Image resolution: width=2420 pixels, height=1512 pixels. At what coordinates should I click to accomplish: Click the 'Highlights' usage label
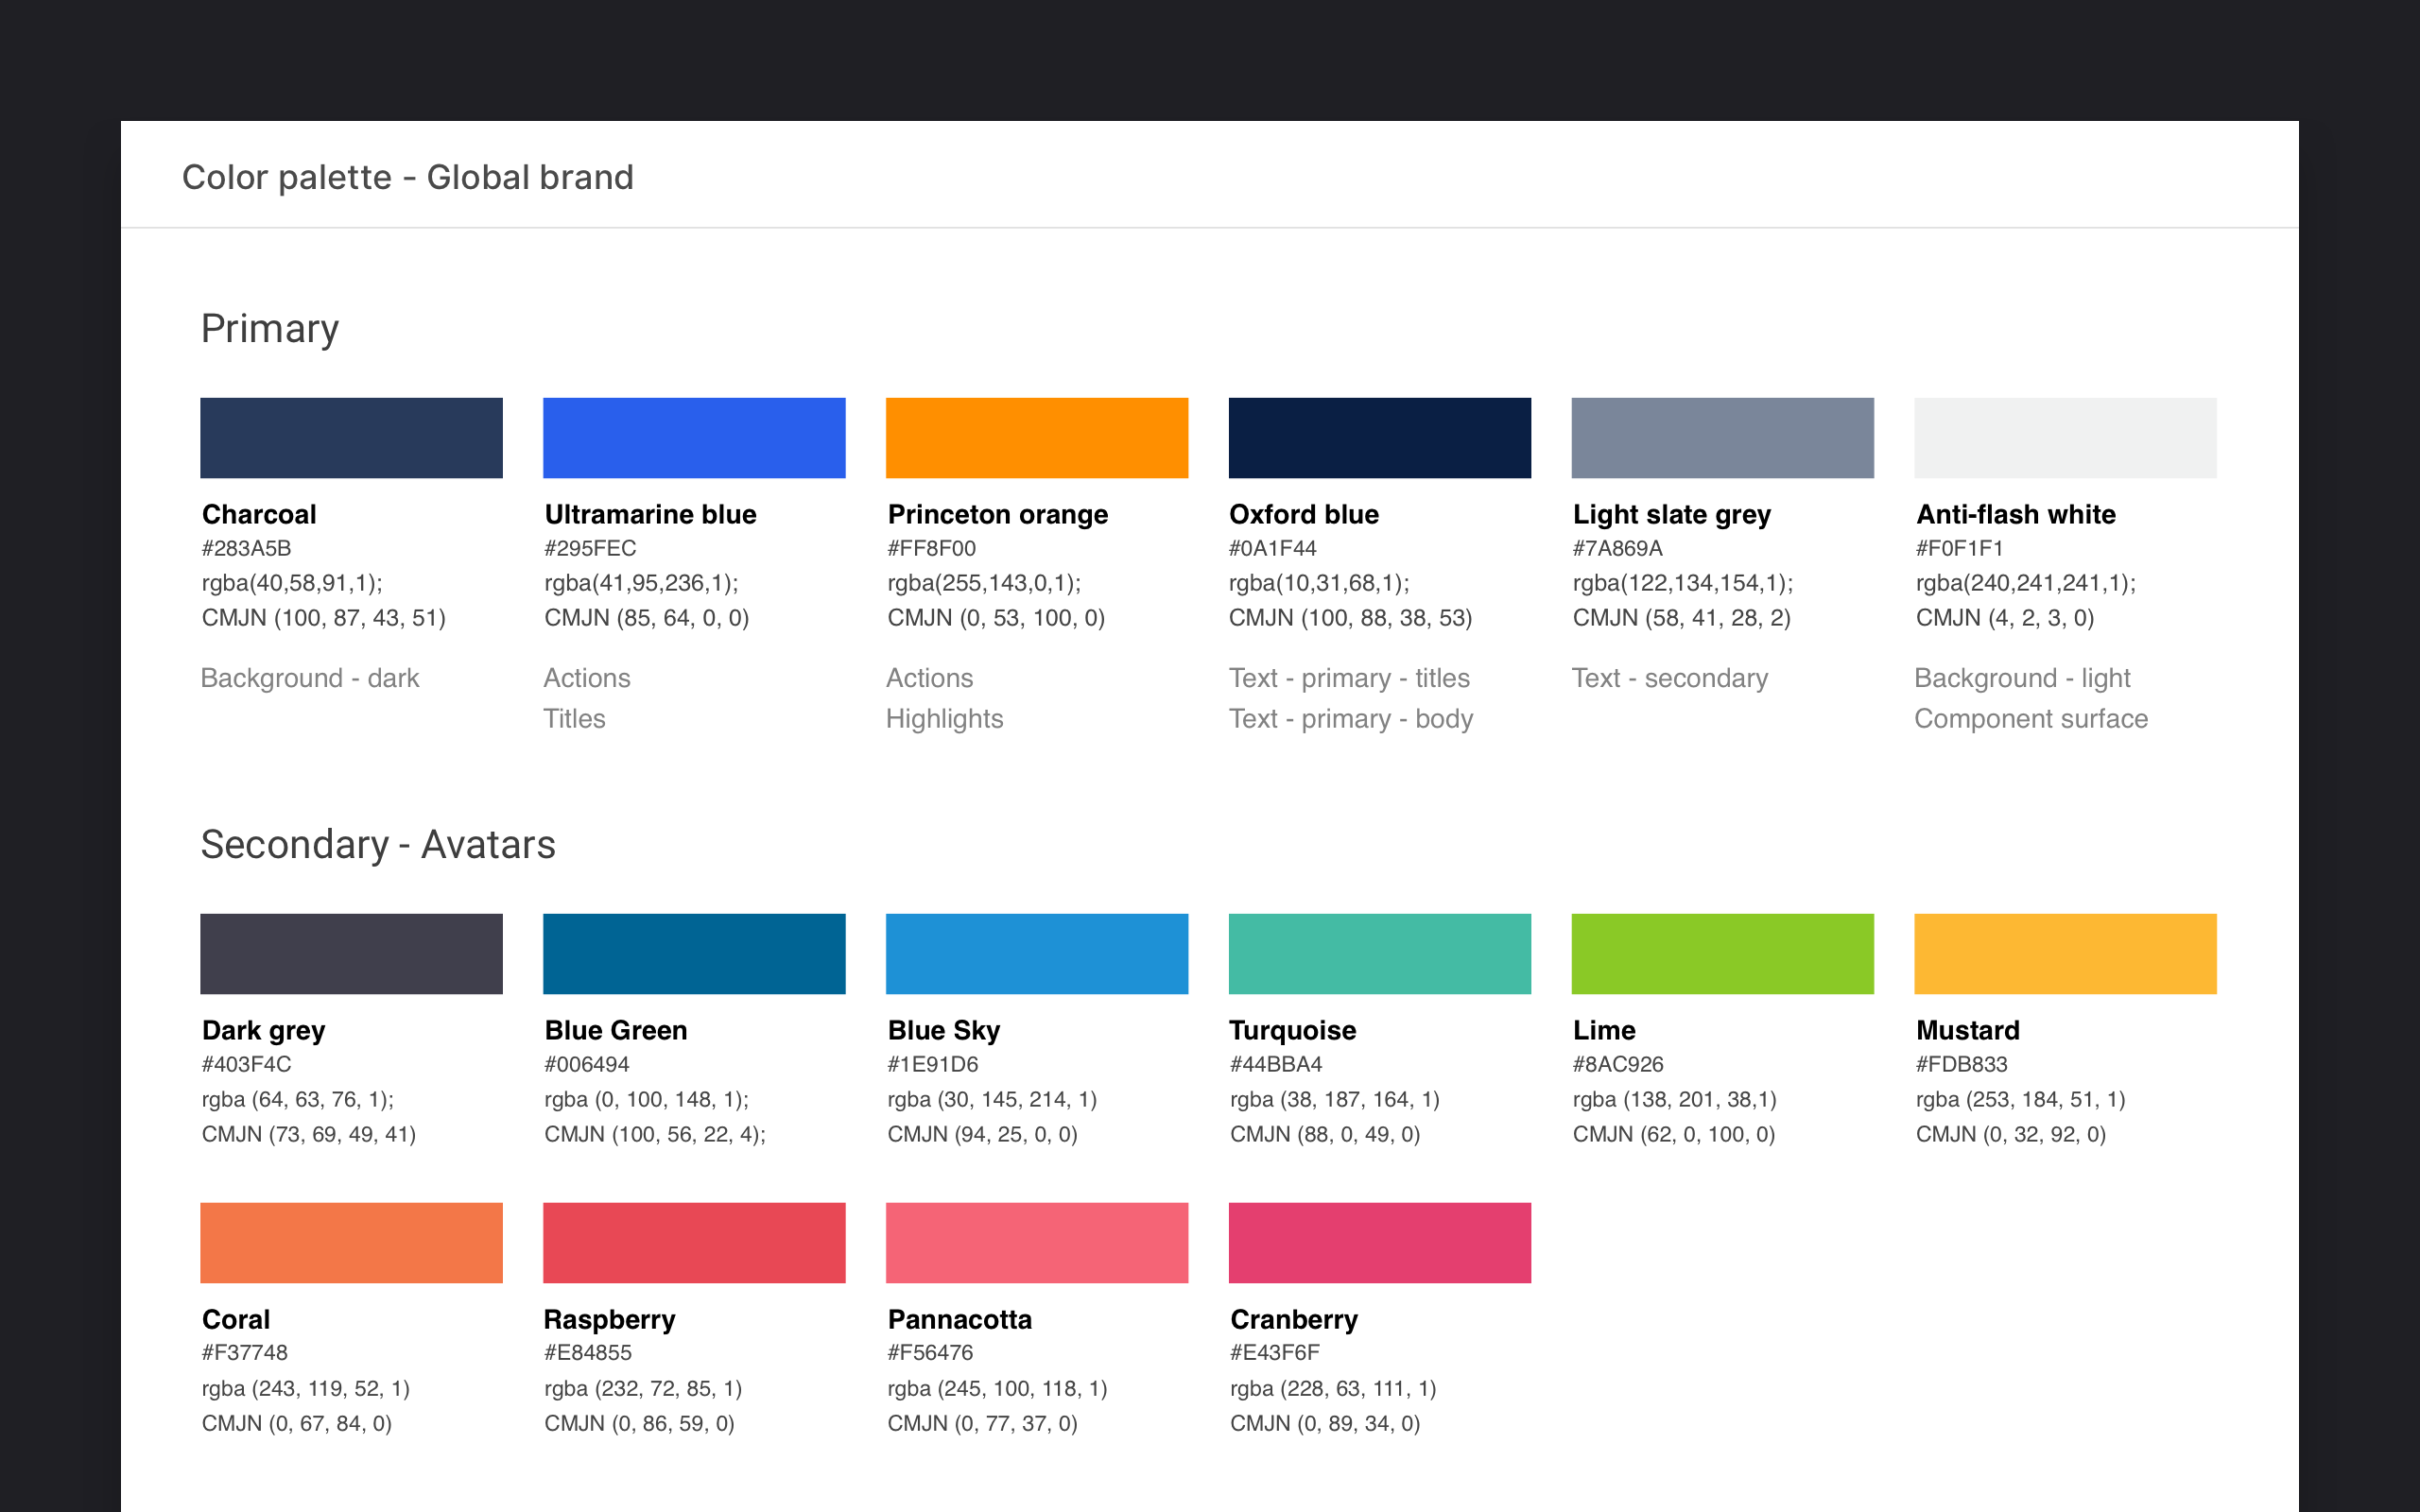coord(945,719)
